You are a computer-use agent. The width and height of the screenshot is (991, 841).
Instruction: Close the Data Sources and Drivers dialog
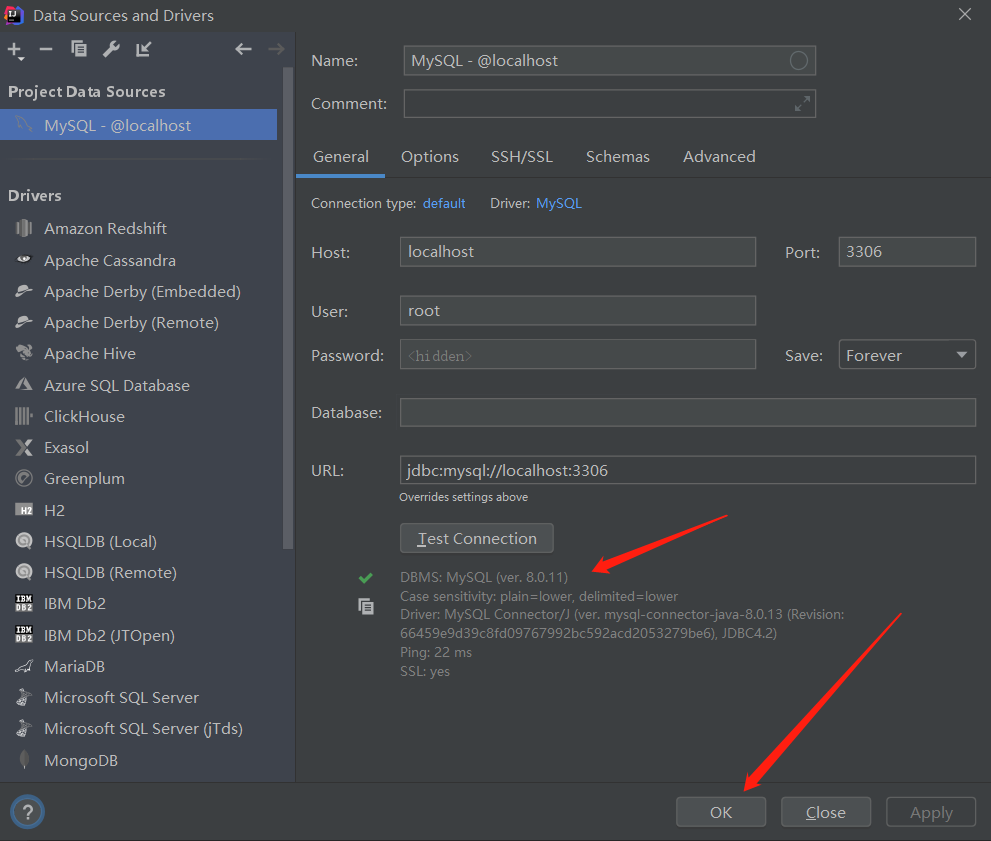tap(964, 15)
